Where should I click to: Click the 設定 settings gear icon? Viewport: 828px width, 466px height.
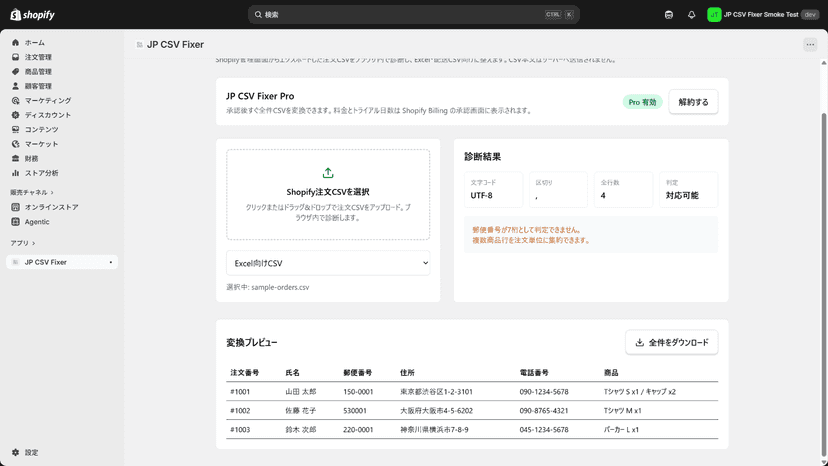15,453
